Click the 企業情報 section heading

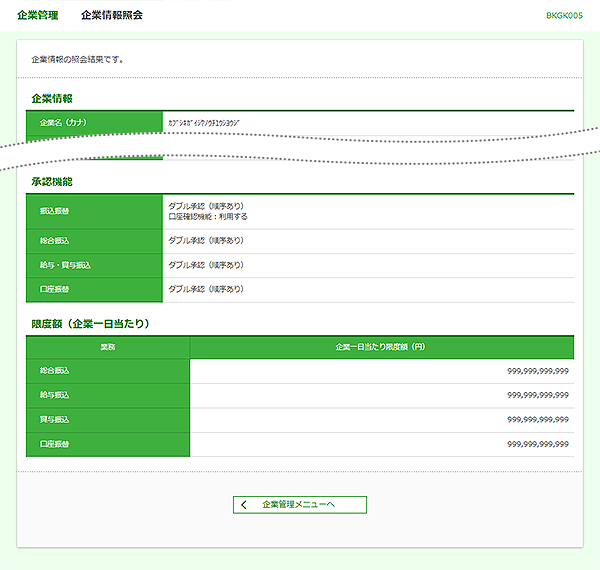point(52,99)
